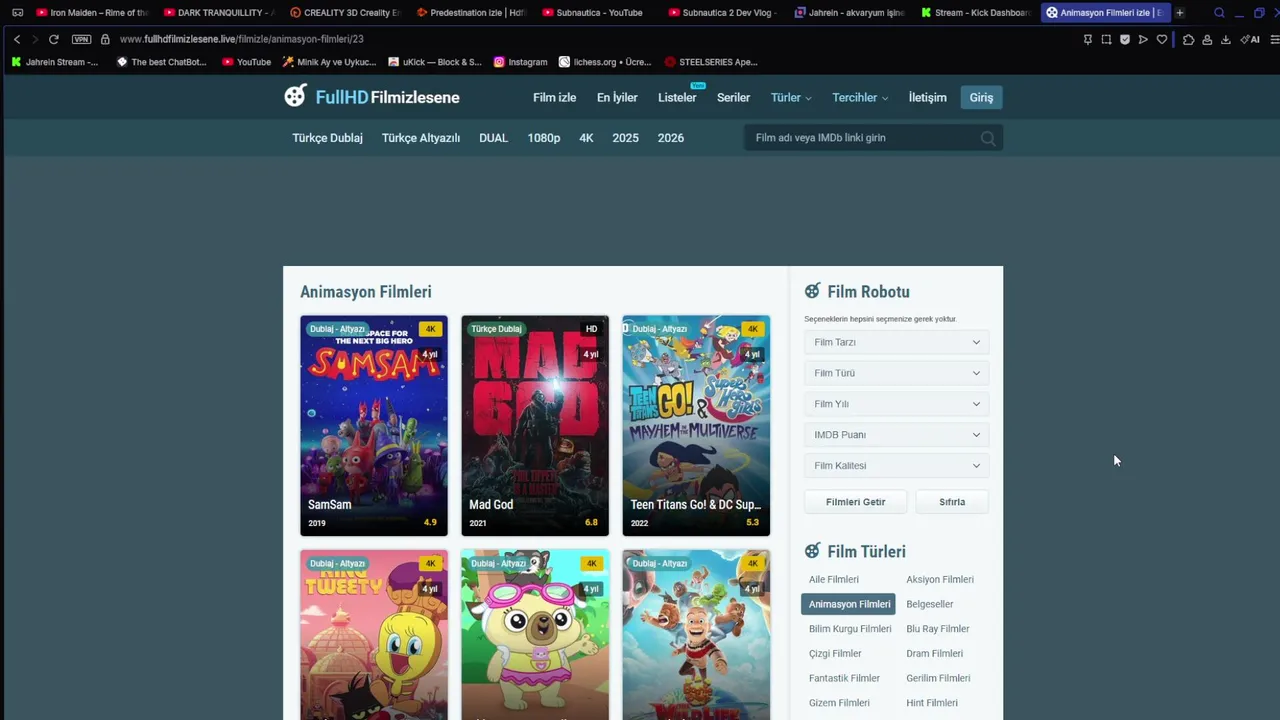Switch to the Subnautica 2 Dev Vlog tab
Viewport: 1280px width, 720px height.
tap(723, 13)
